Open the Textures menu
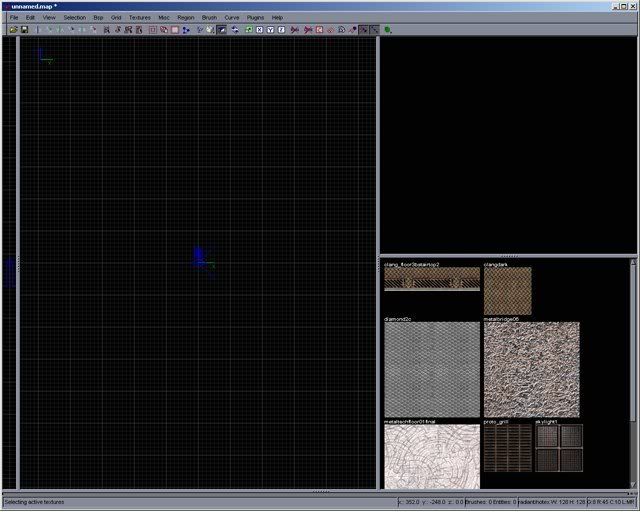The height and width of the screenshot is (512, 640). point(140,18)
